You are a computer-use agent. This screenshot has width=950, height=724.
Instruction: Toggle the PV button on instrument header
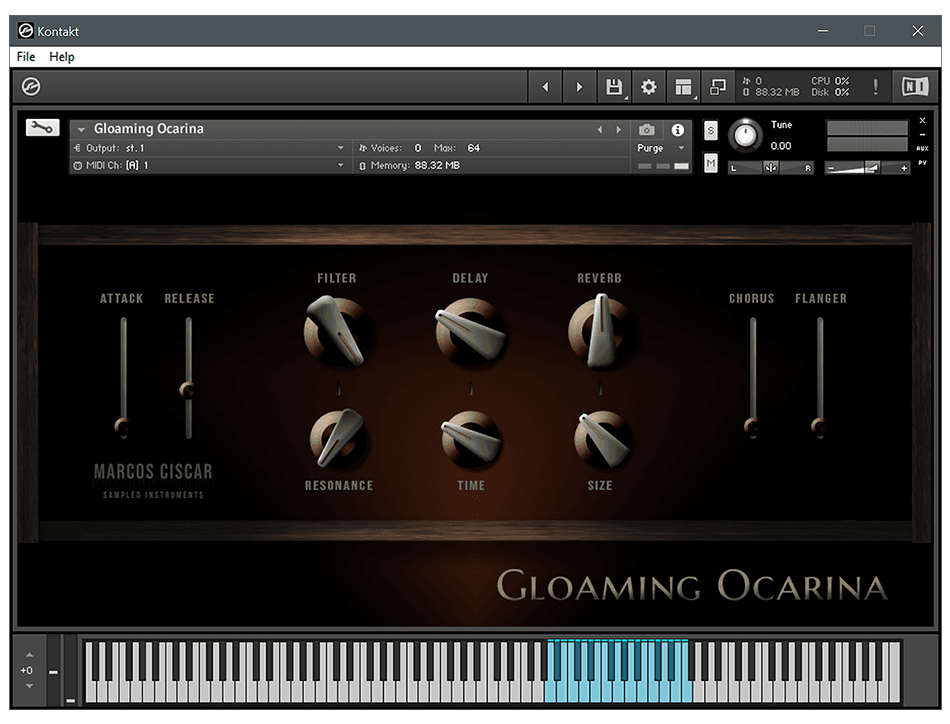[922, 161]
